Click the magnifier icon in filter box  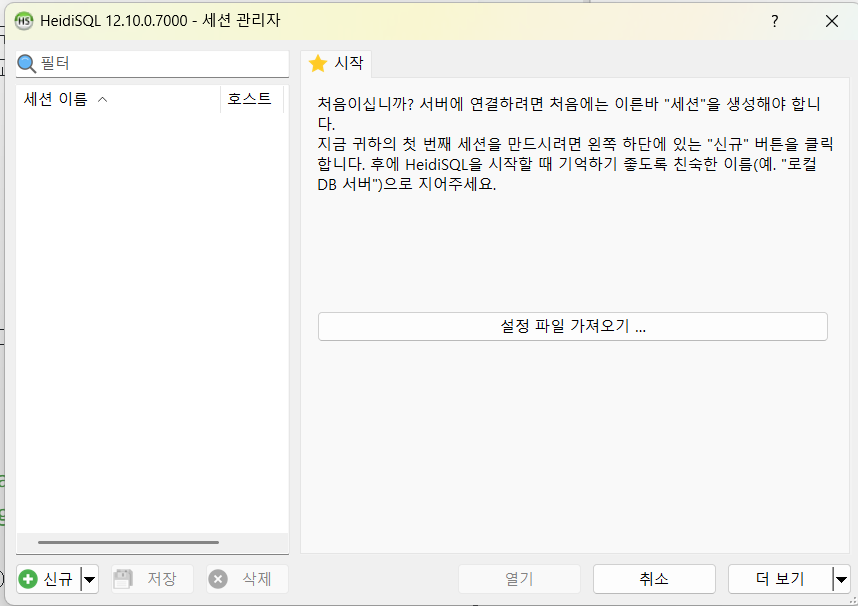coord(26,64)
